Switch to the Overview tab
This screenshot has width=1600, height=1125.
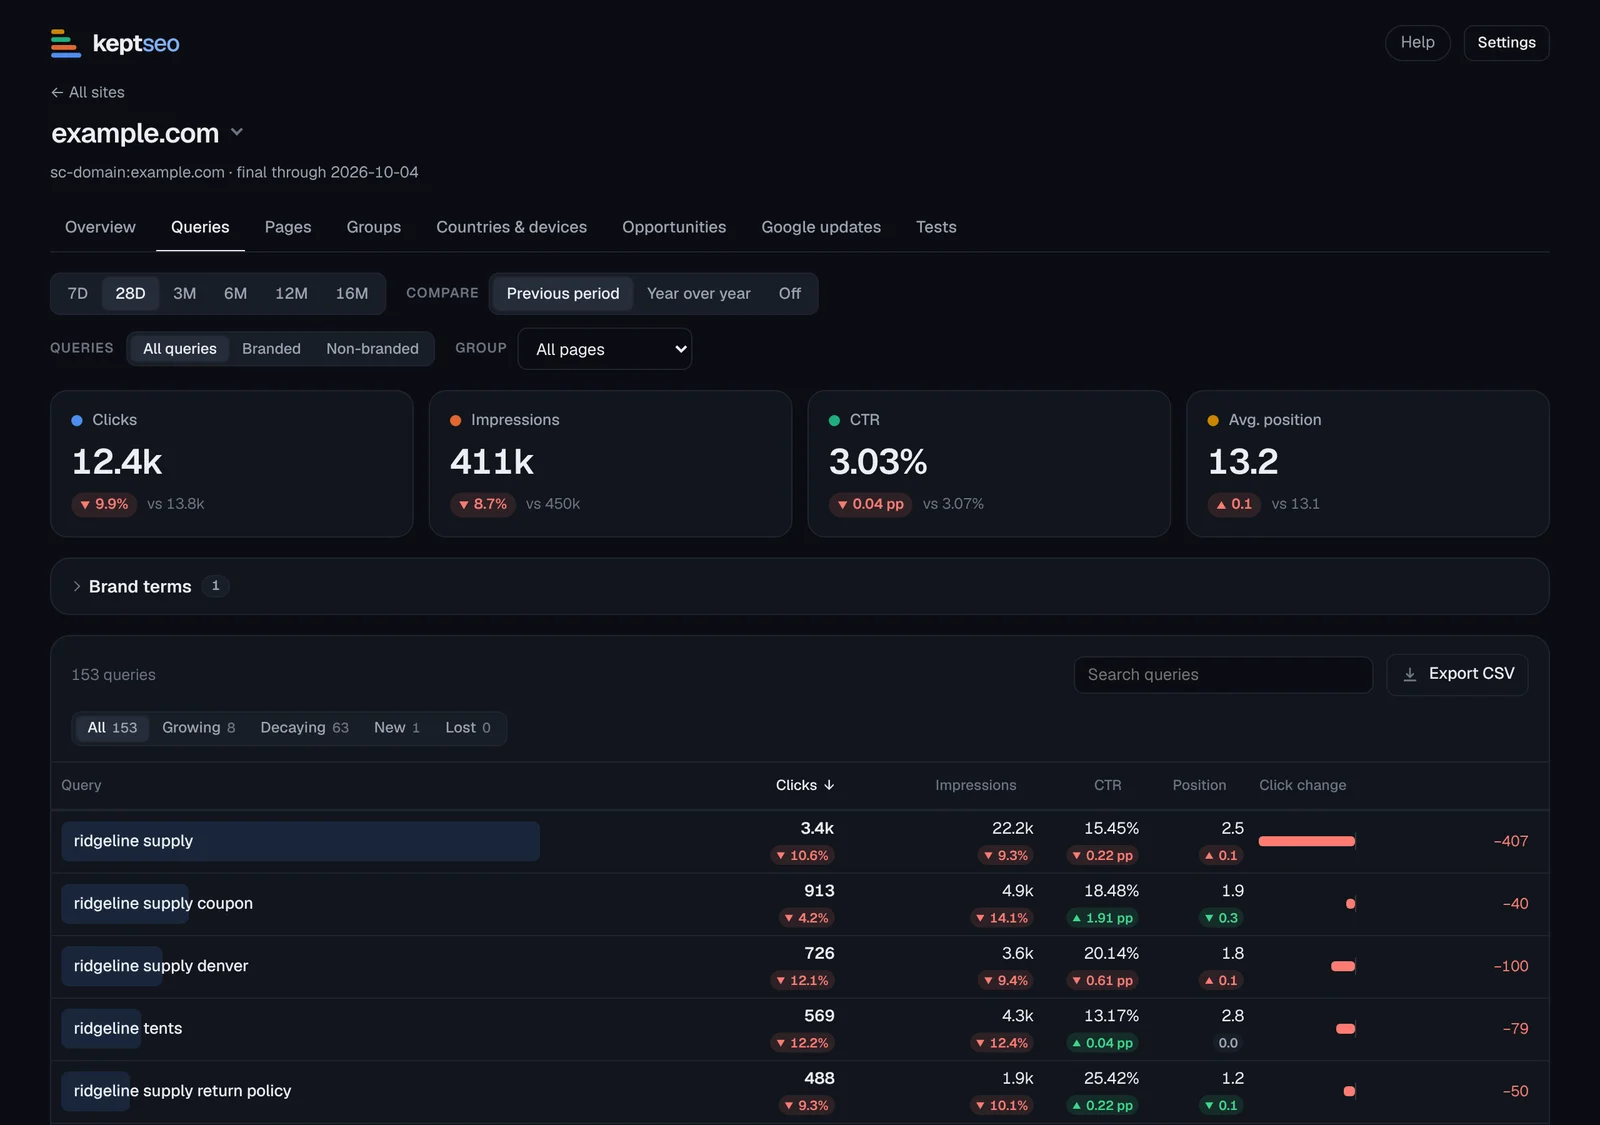tap(100, 227)
